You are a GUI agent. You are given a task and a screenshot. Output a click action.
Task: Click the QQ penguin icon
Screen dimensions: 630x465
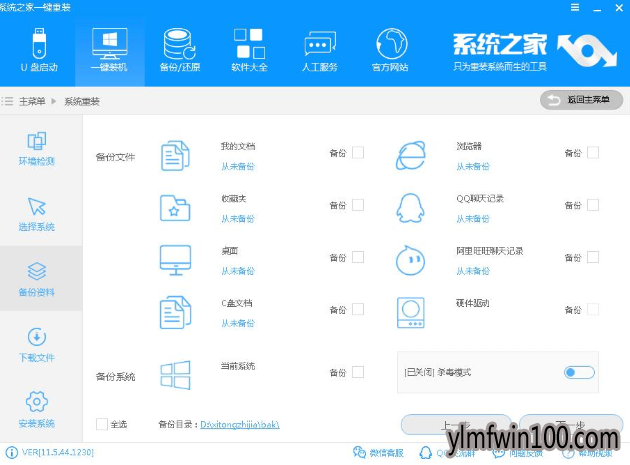click(410, 208)
